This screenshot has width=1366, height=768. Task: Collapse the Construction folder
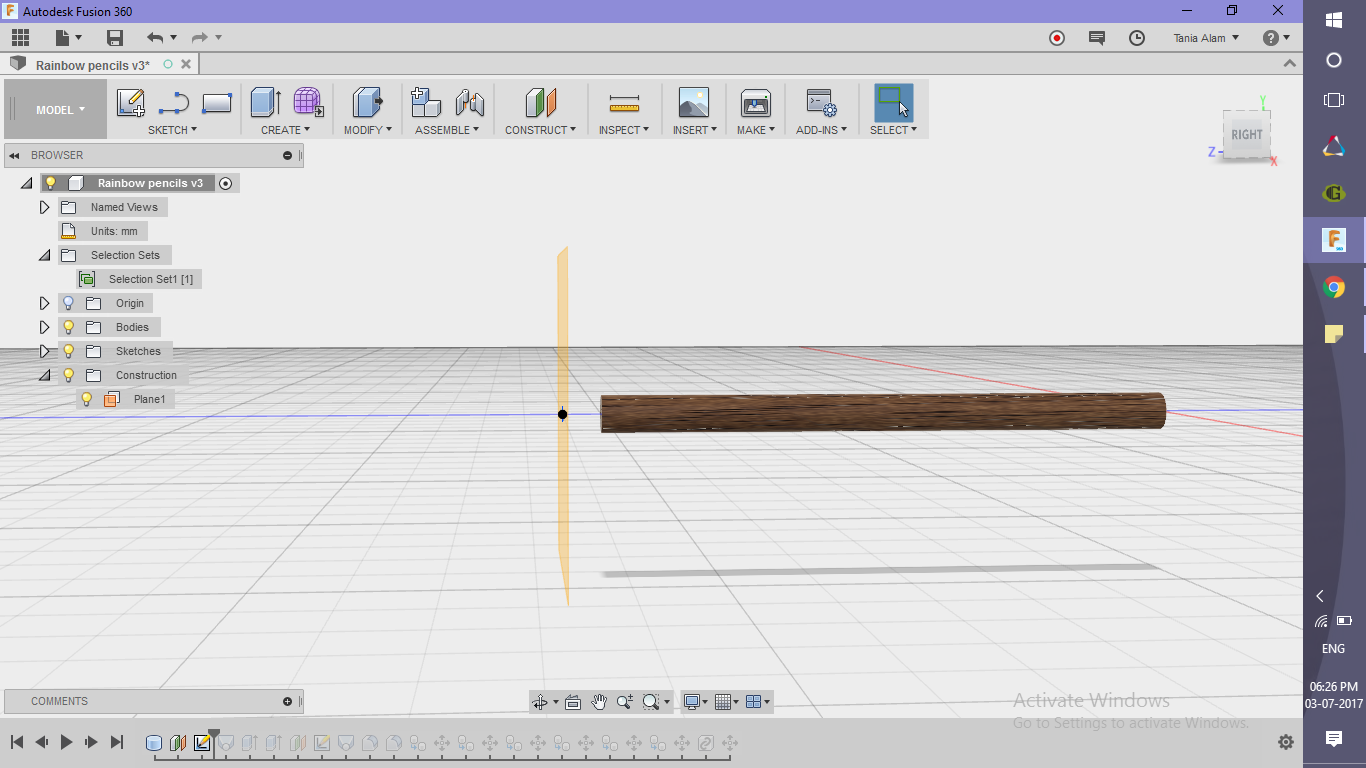pyautogui.click(x=44, y=375)
